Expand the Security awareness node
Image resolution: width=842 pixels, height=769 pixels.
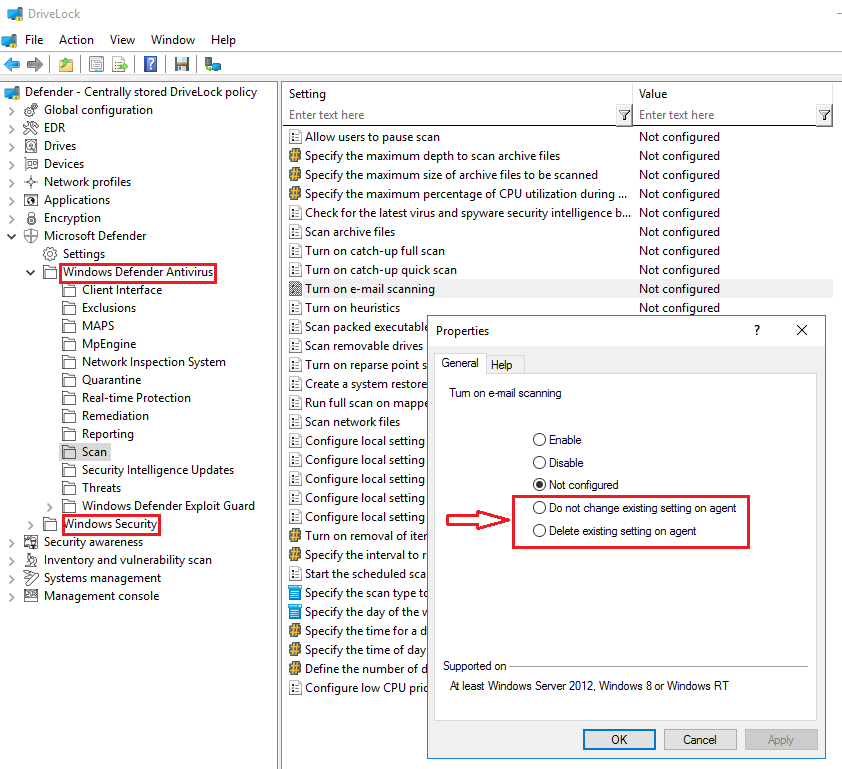(12, 543)
